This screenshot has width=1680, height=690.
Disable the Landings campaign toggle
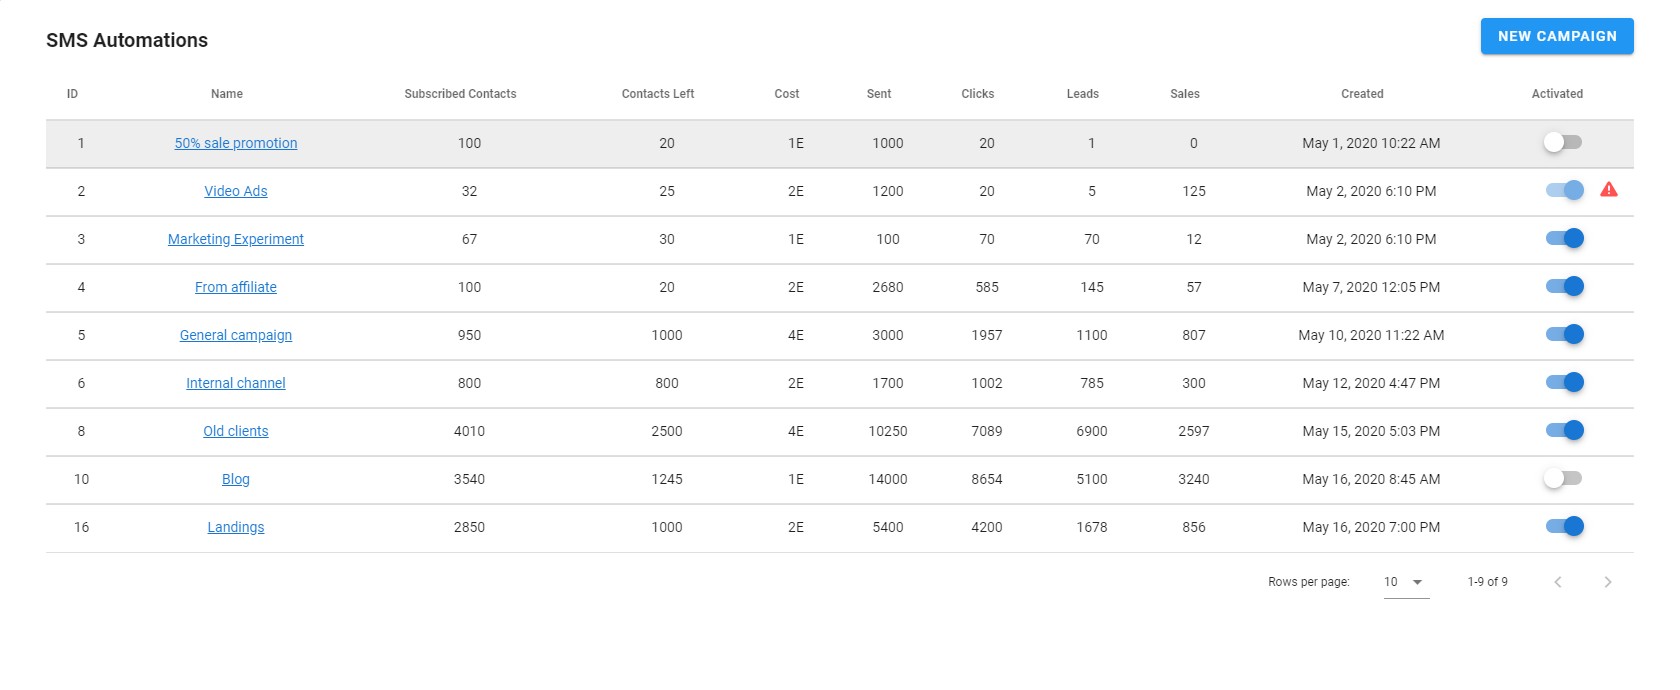[1564, 526]
